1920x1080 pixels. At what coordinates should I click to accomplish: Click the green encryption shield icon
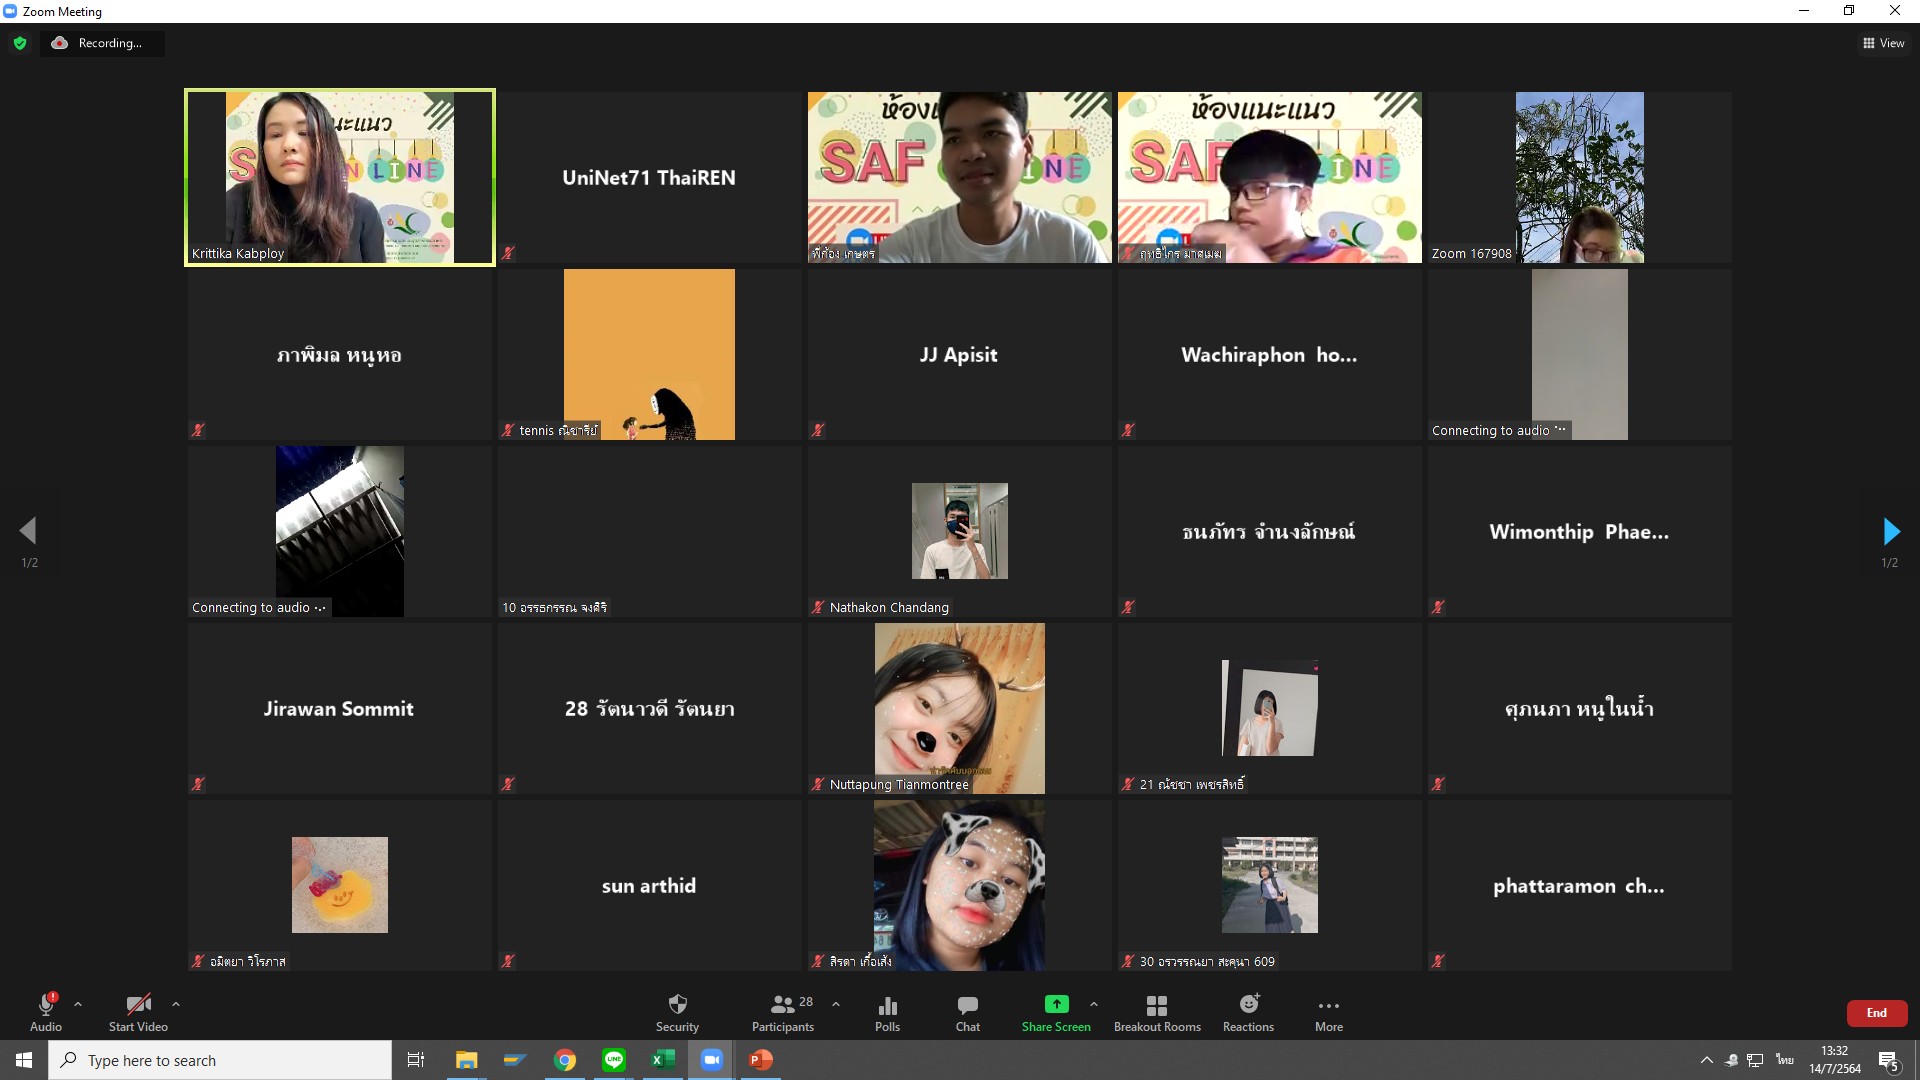20,43
